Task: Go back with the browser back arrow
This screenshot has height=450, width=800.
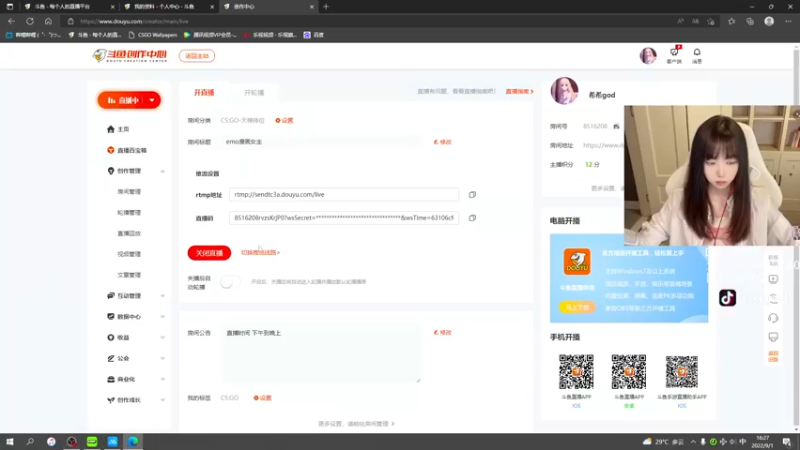Action: [x=11, y=21]
